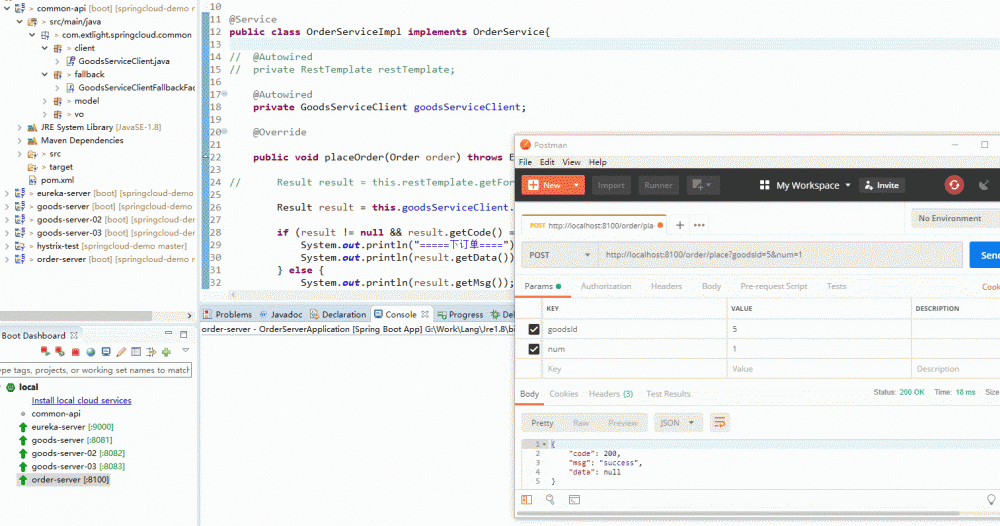Open the JSON format dropdown
The image size is (1000, 526).
pos(678,423)
